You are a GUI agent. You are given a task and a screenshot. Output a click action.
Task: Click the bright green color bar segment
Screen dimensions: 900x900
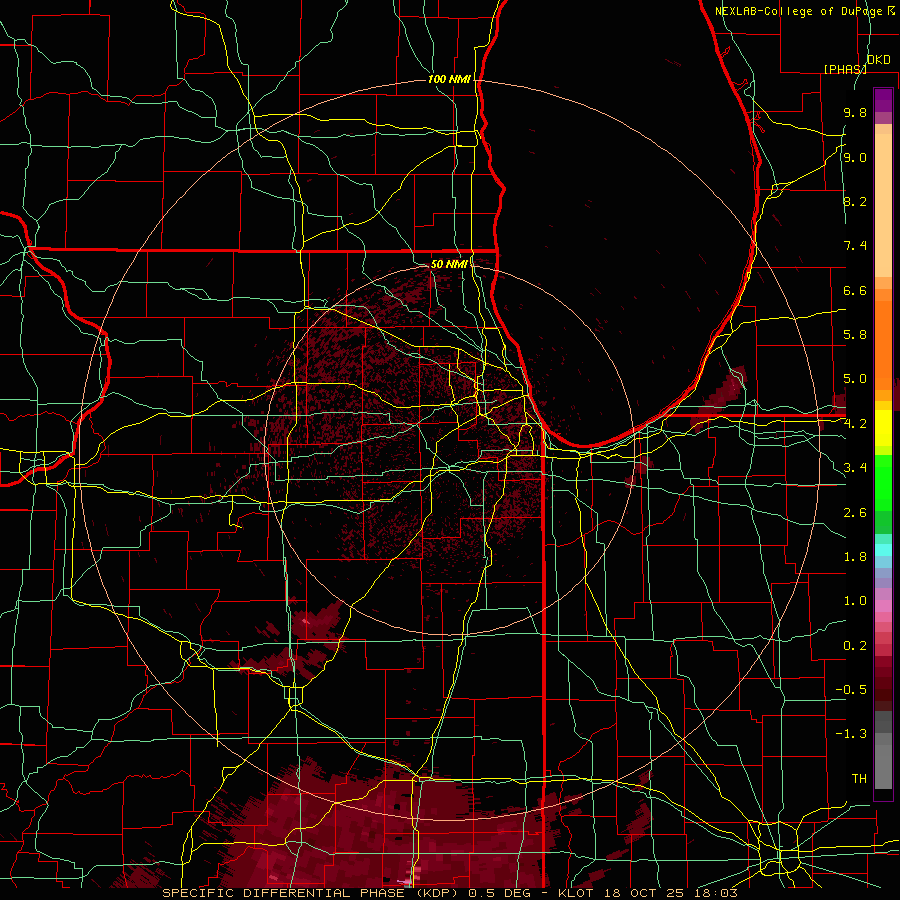(883, 483)
